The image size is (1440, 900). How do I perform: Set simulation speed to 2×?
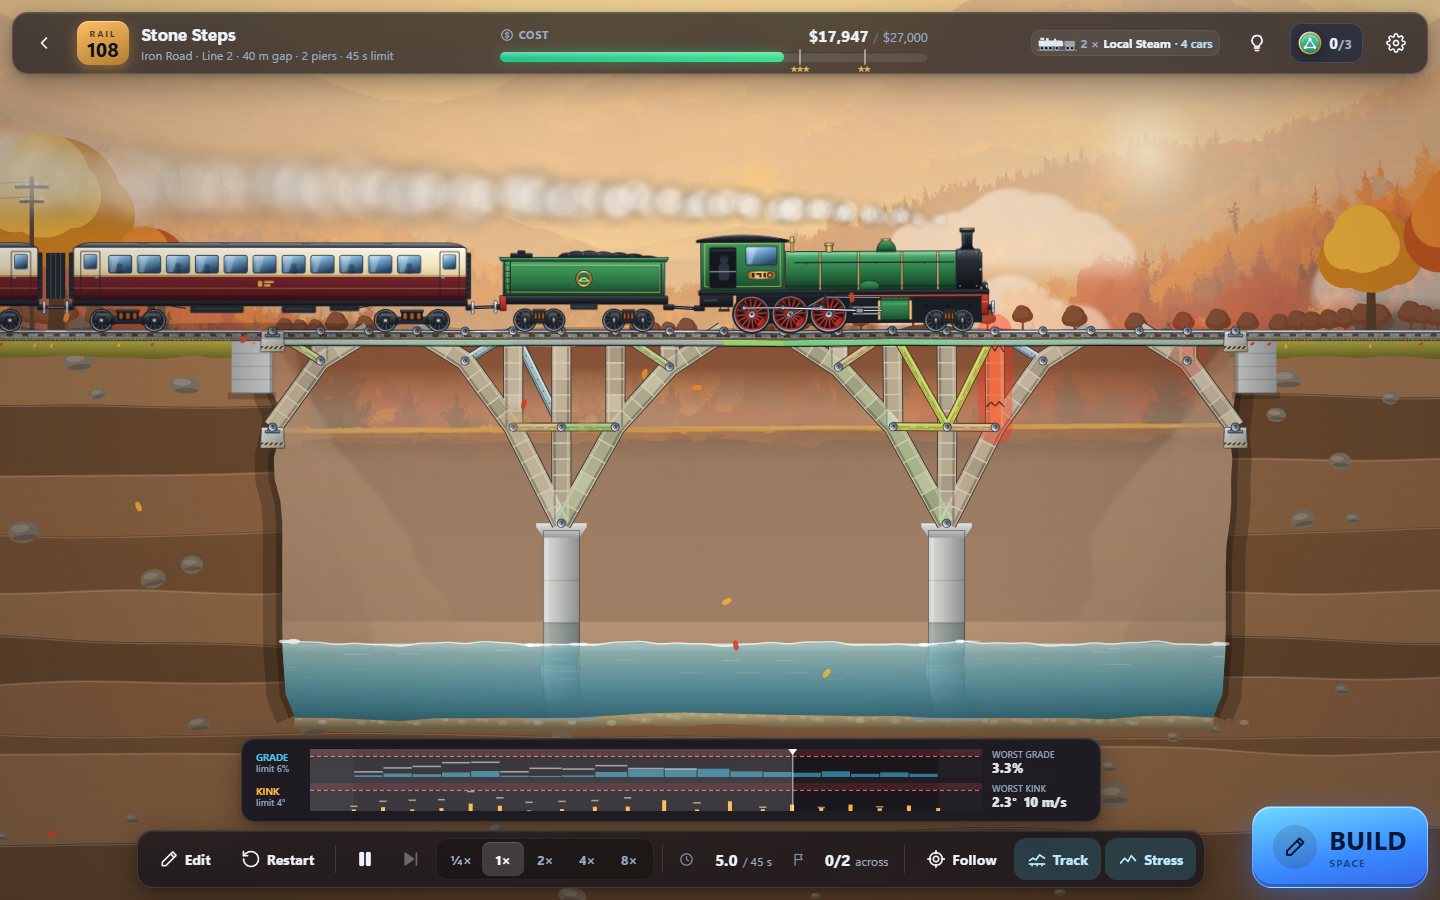(x=545, y=860)
